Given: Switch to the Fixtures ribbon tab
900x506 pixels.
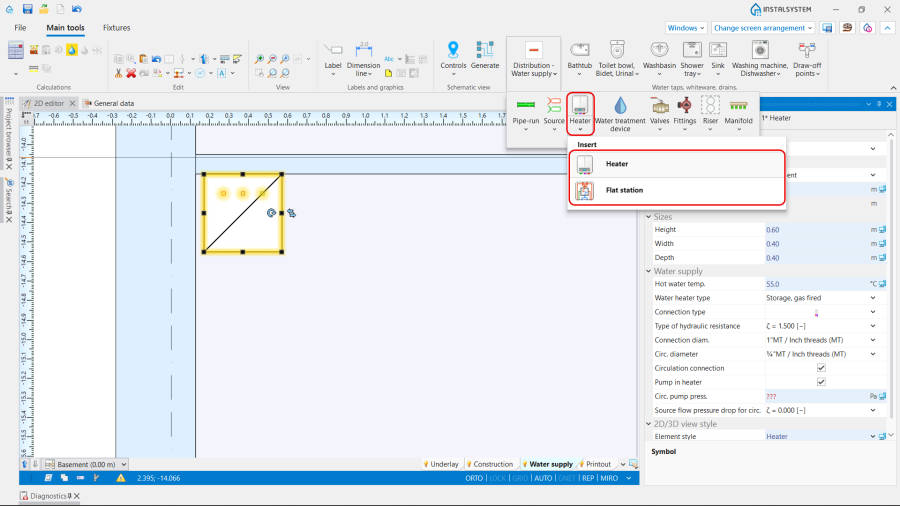Looking at the screenshot, I should click(x=117, y=28).
